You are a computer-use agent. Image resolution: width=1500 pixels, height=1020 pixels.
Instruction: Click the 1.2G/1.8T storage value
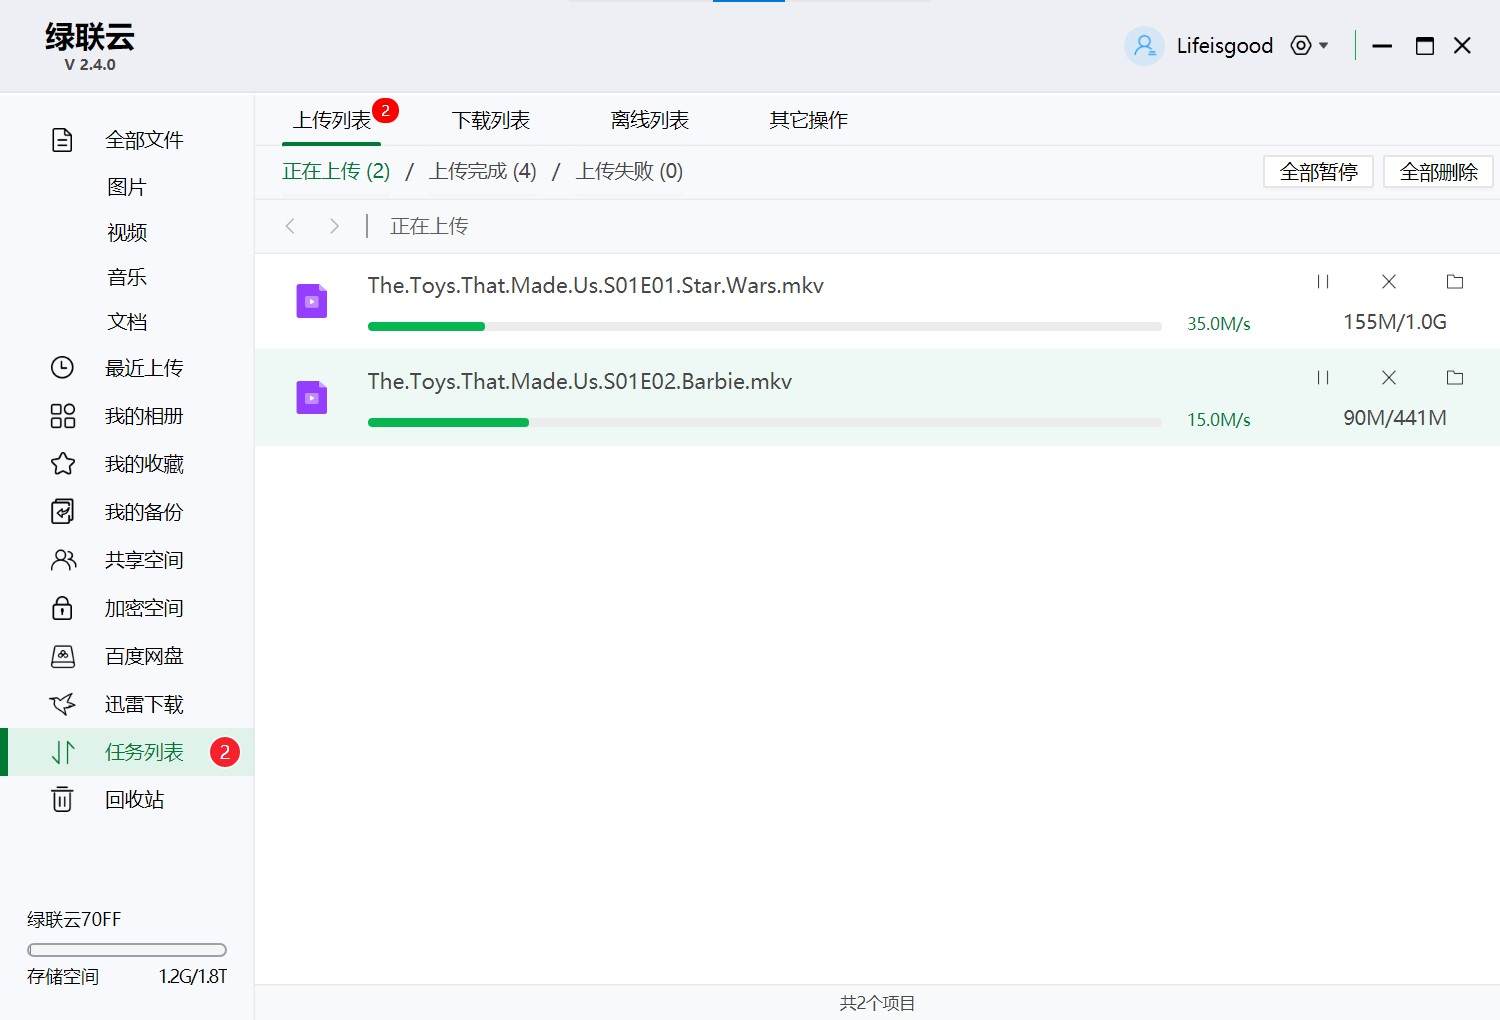(193, 976)
